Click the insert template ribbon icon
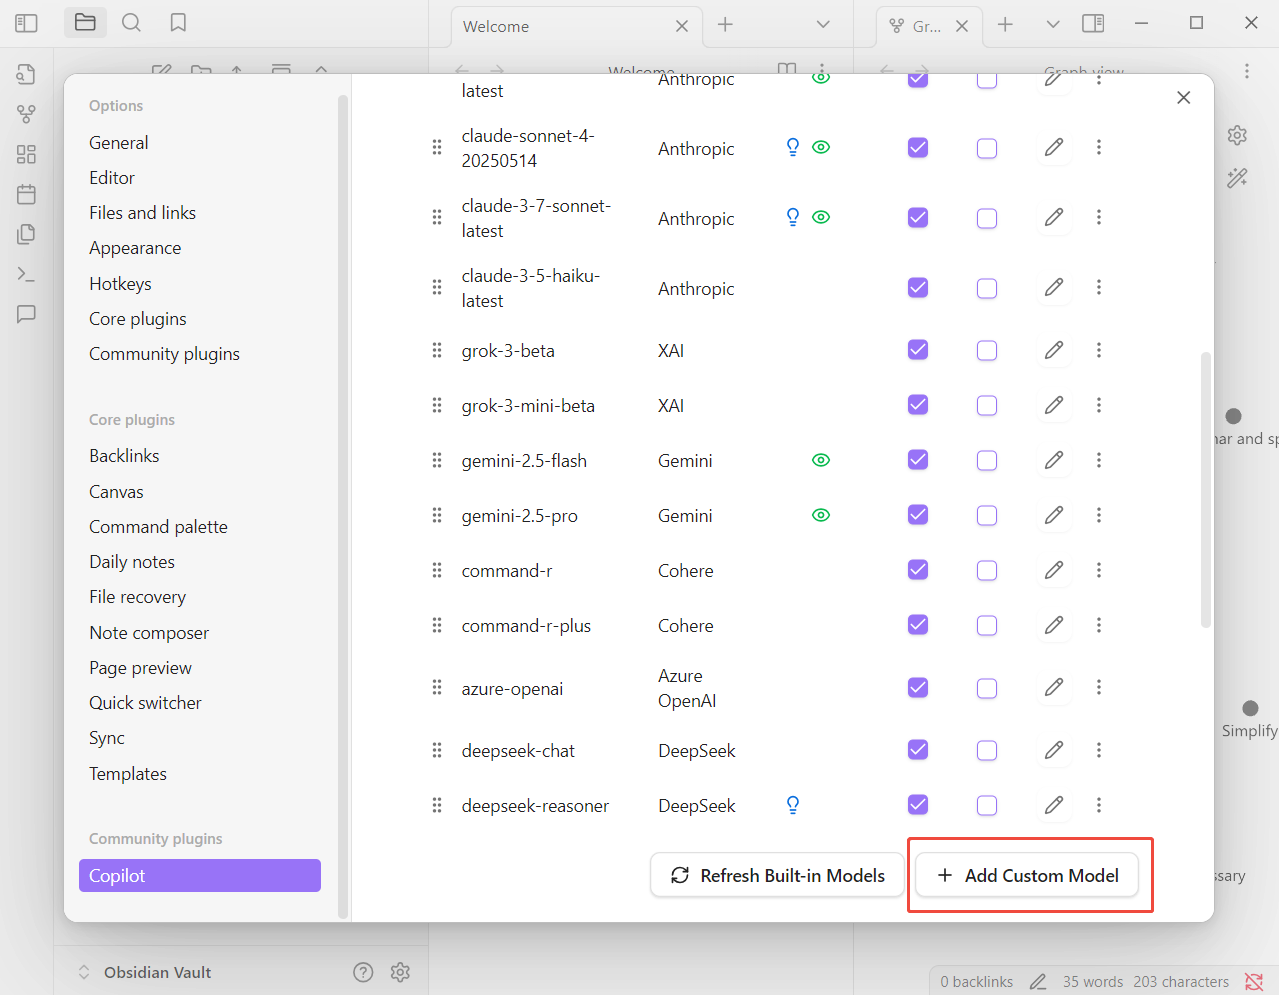The image size is (1279, 995). click(27, 234)
